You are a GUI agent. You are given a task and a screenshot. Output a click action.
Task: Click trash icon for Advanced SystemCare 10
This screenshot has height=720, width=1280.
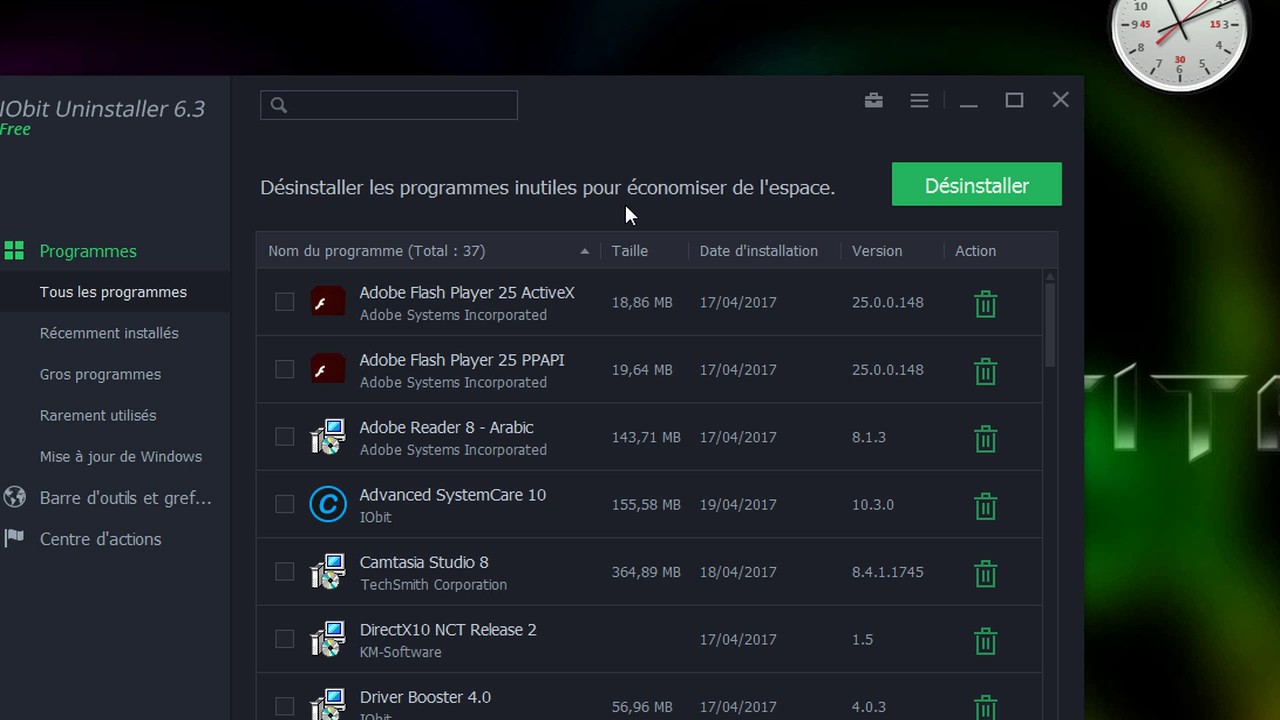[x=986, y=506]
